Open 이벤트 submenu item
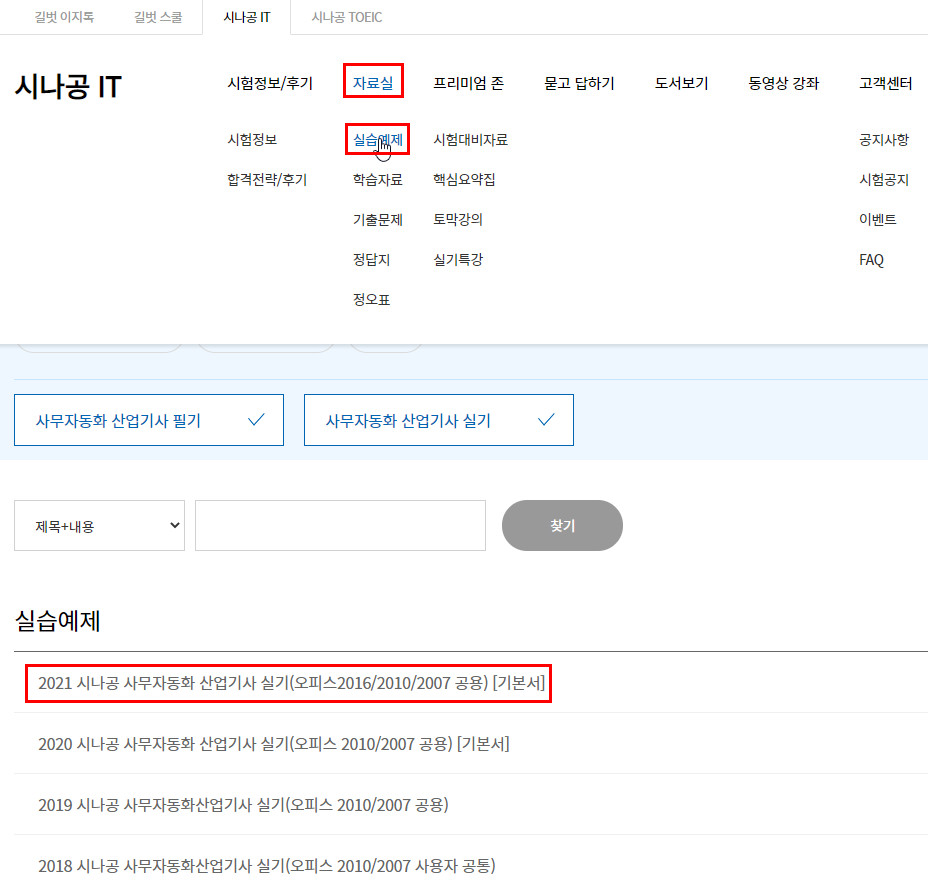 [x=878, y=220]
